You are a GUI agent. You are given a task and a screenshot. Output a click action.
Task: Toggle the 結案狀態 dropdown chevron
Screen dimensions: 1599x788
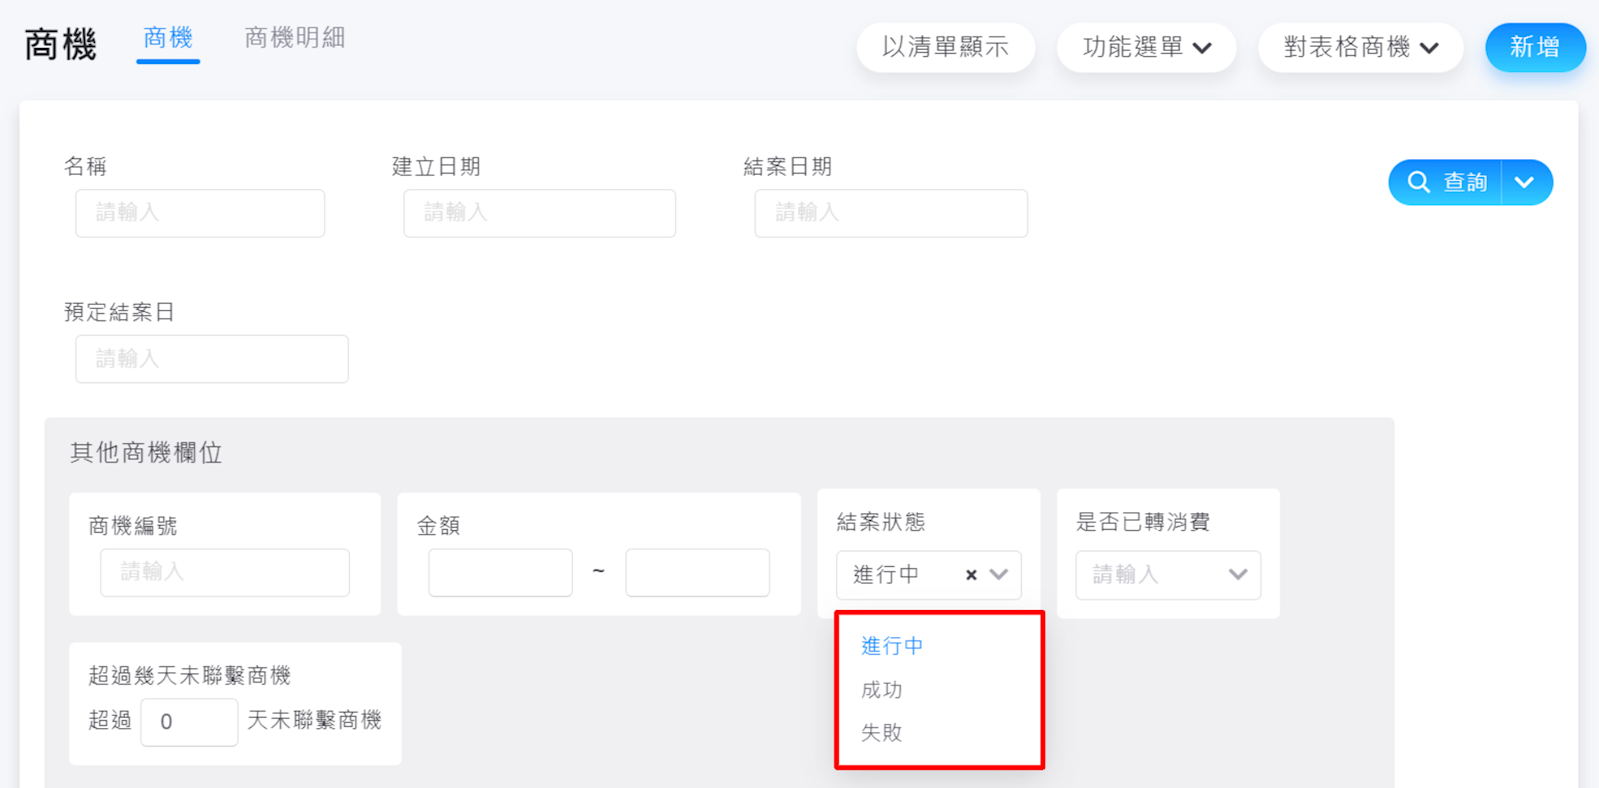(999, 574)
